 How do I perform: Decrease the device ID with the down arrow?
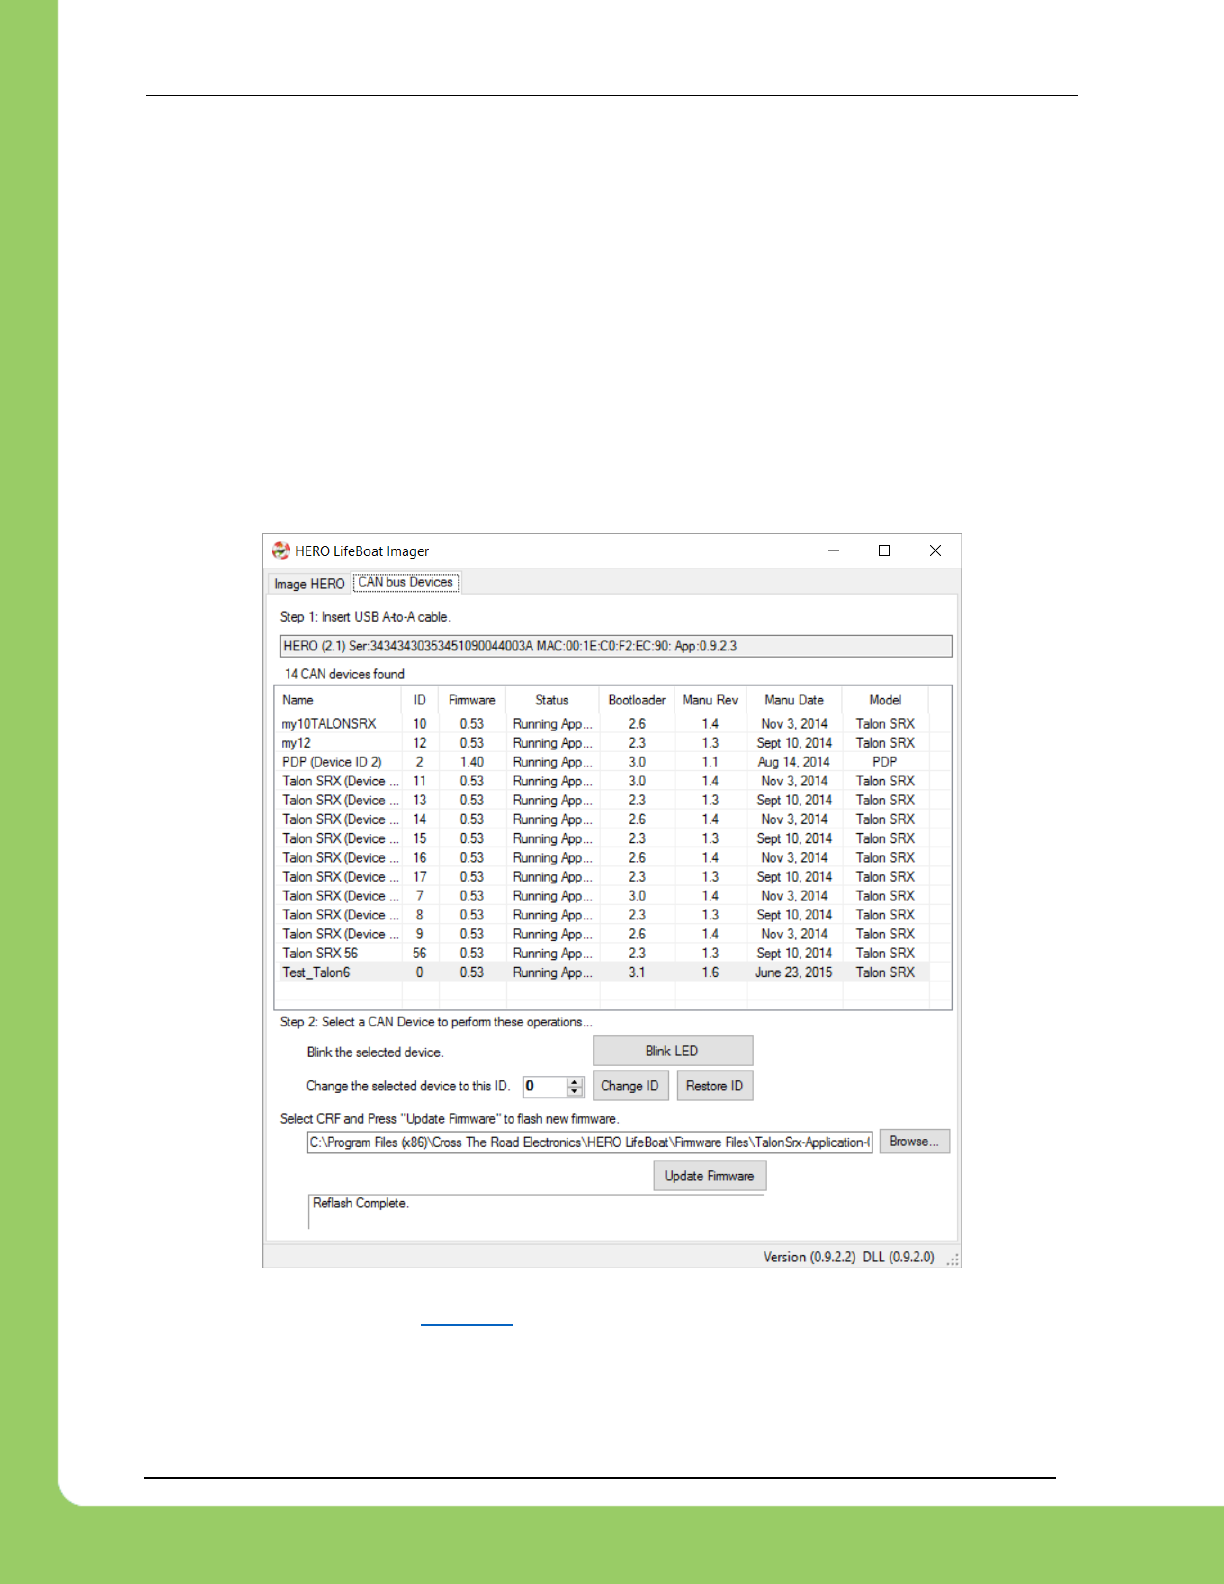[x=575, y=1091]
